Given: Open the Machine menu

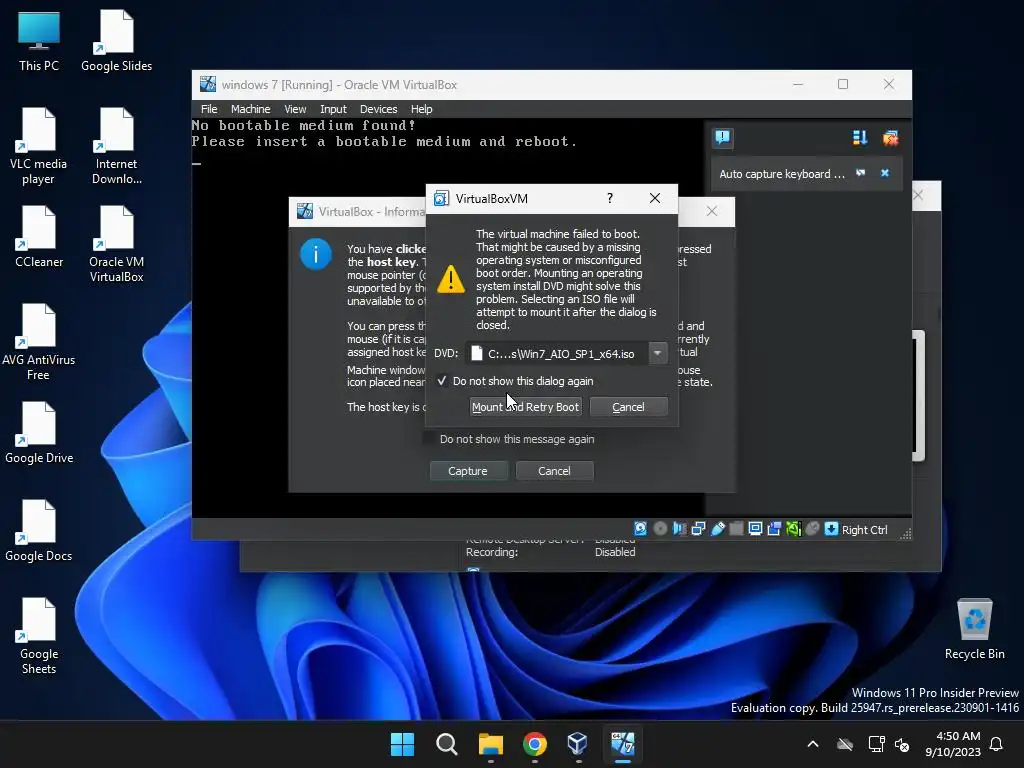Looking at the screenshot, I should [x=250, y=109].
